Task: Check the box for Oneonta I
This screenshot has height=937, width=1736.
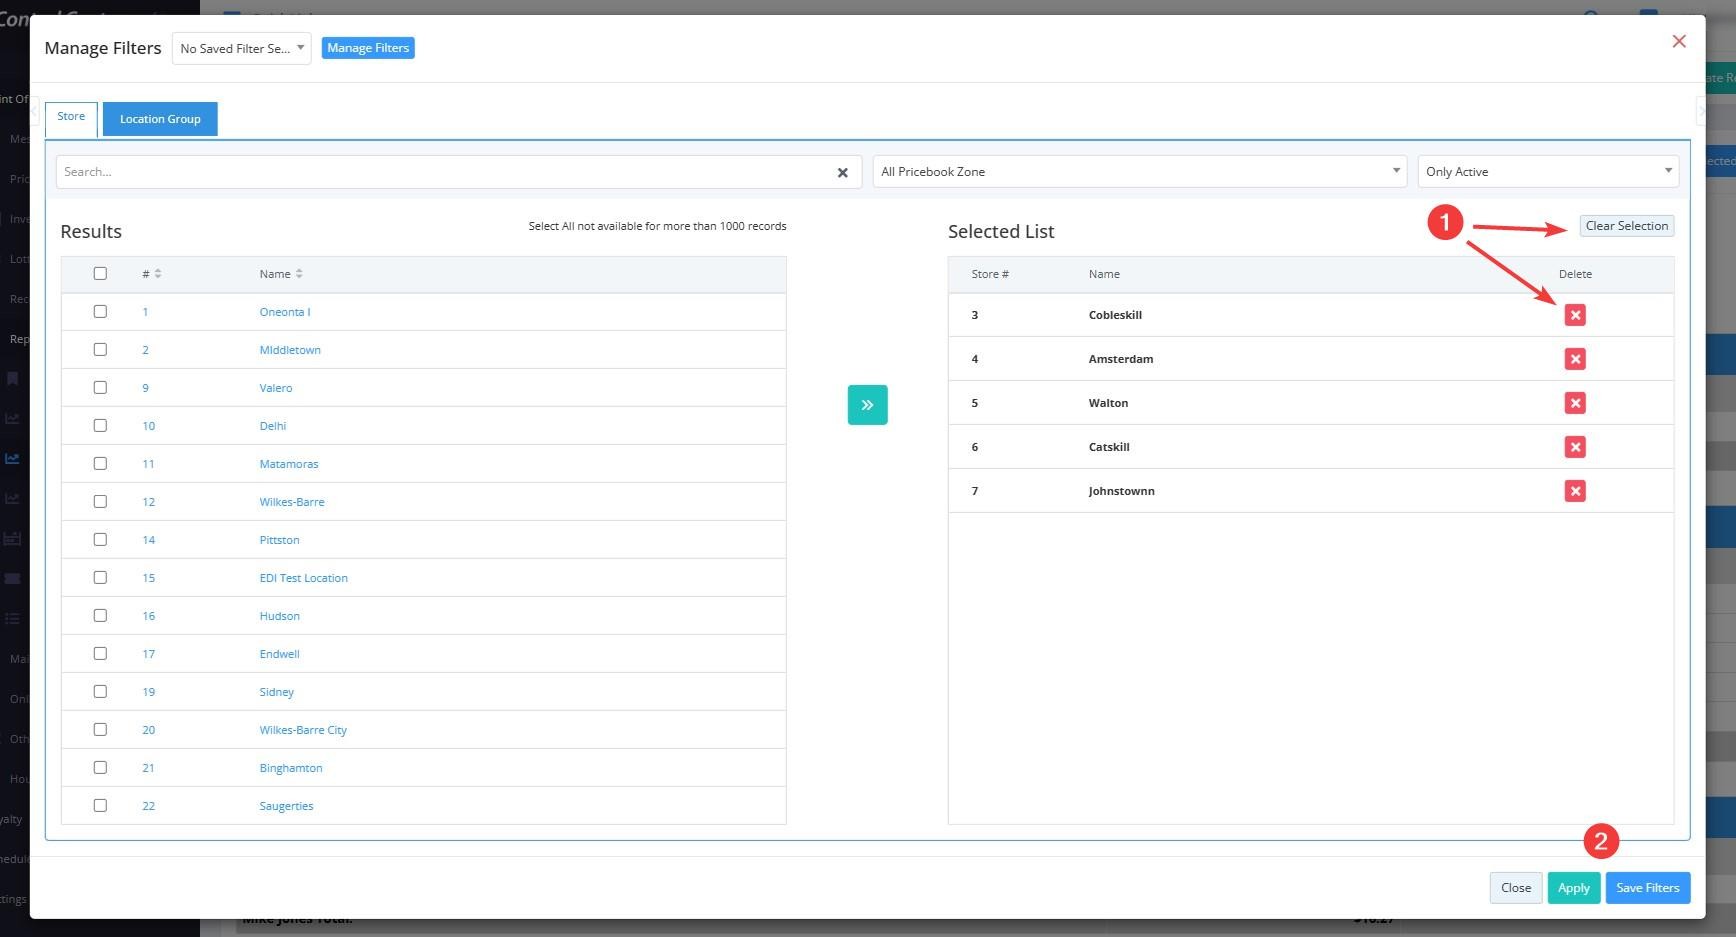Action: 100,312
